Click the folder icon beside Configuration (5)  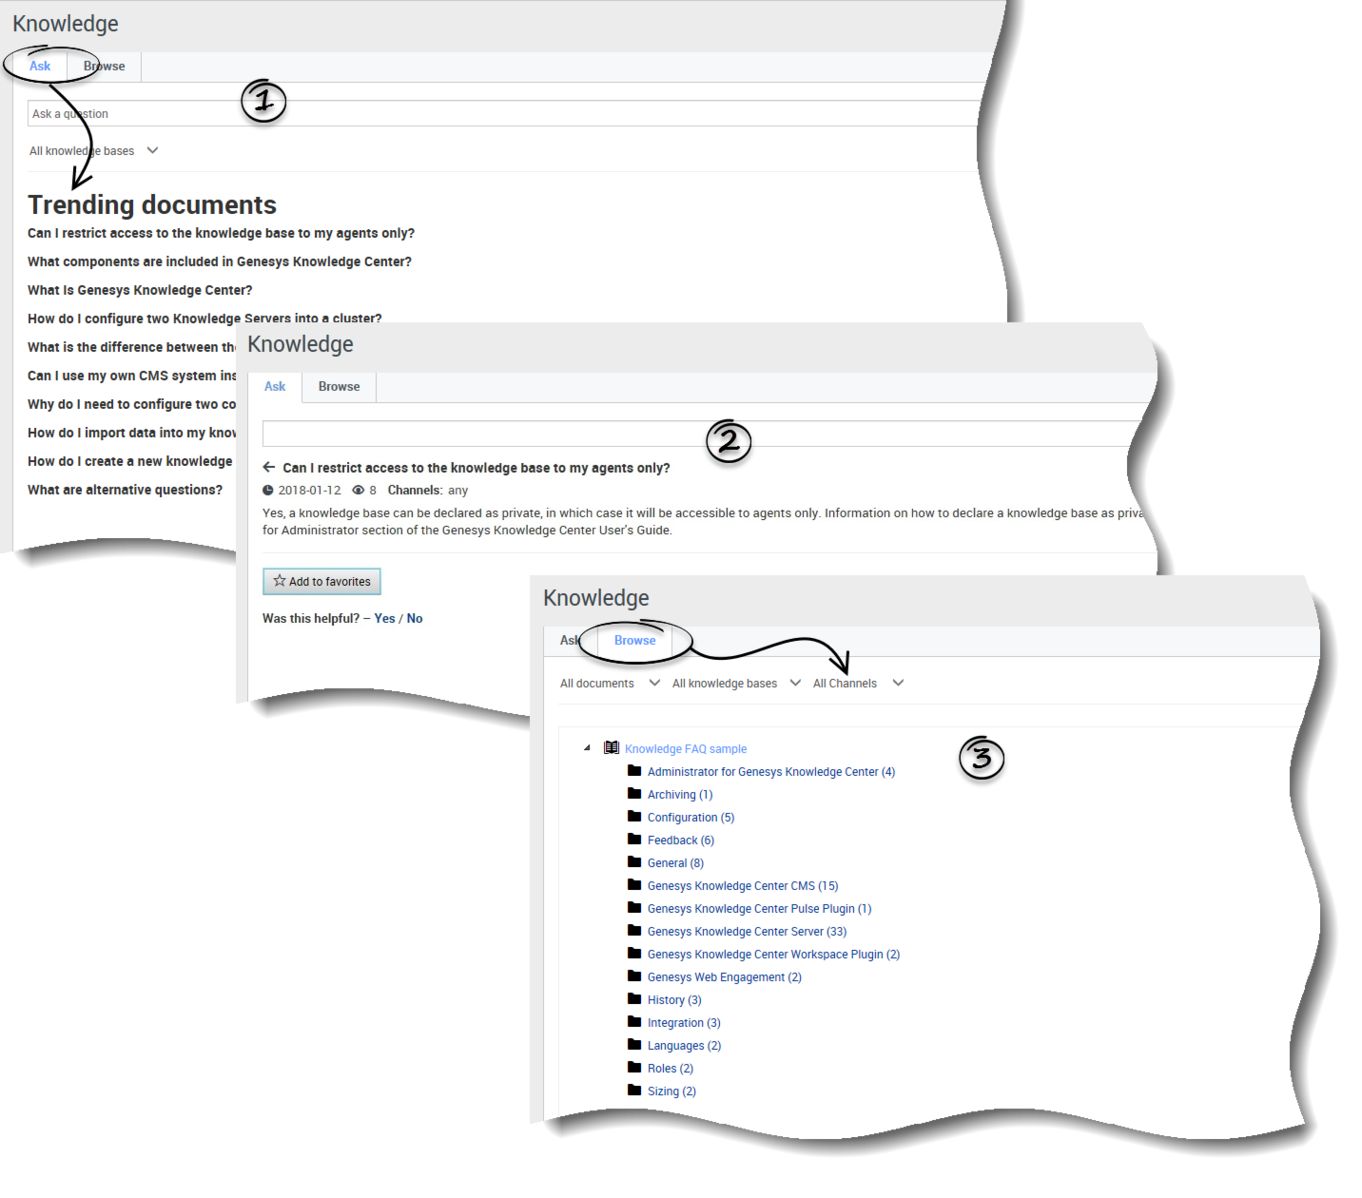634,817
